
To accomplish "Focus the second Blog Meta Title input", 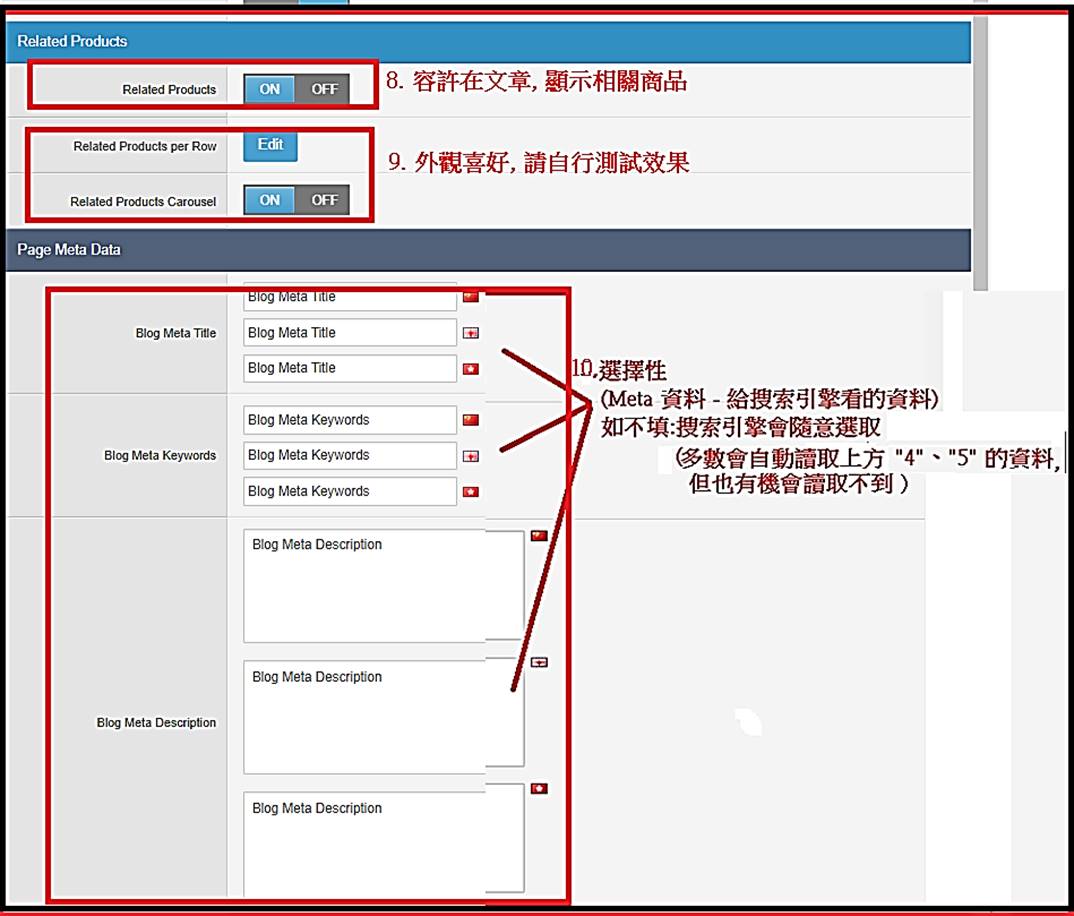I will click(x=349, y=333).
